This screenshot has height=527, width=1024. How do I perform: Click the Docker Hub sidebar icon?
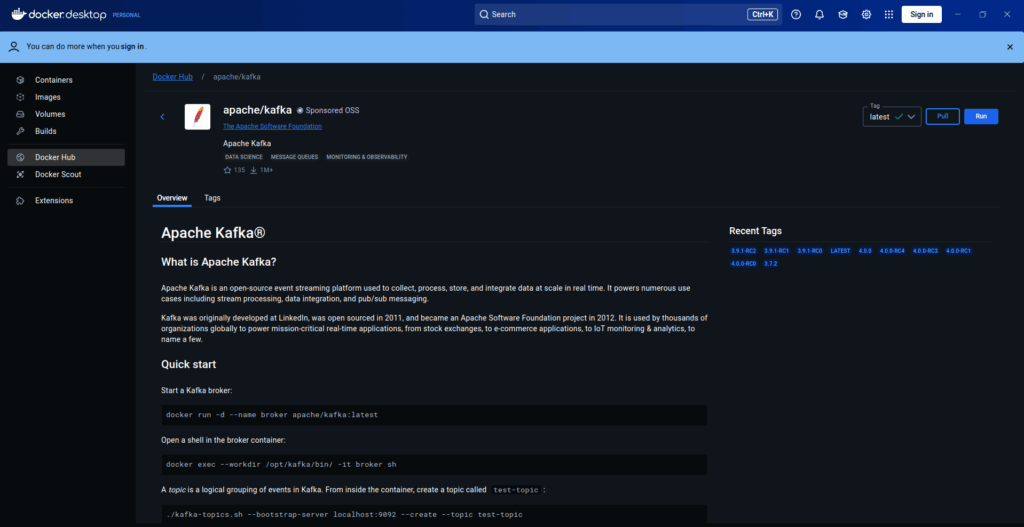[x=20, y=157]
